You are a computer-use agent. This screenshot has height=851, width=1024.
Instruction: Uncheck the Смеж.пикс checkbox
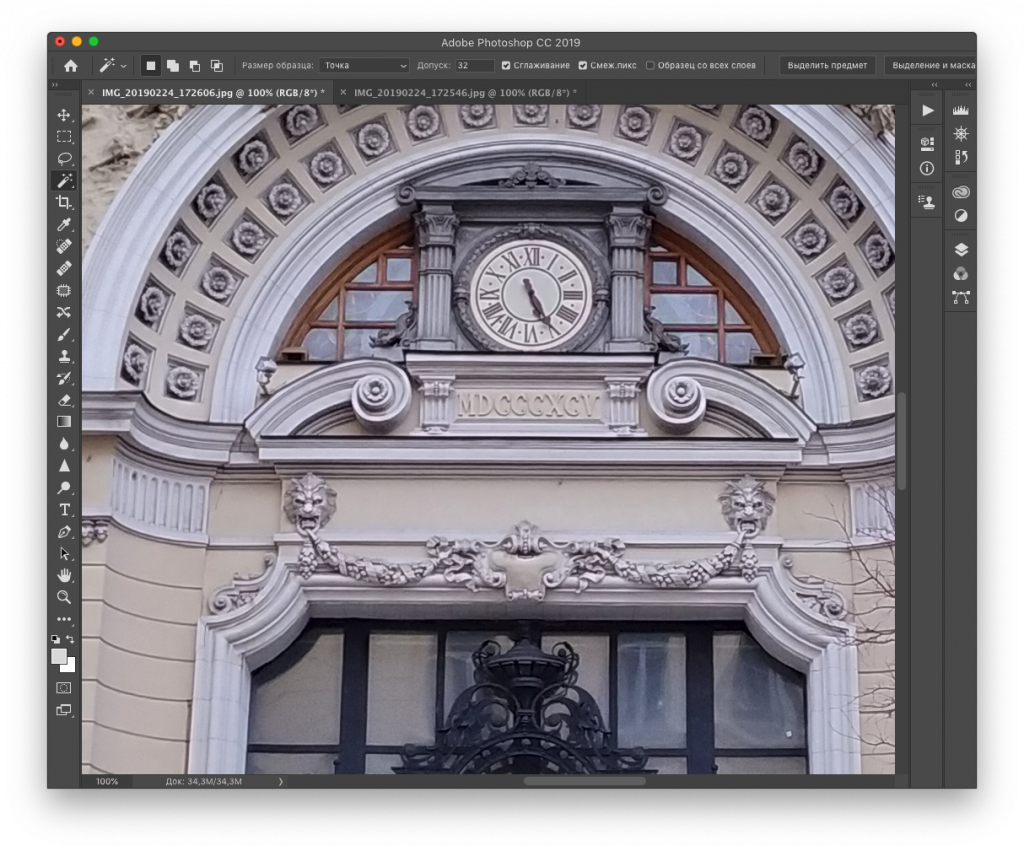[x=583, y=66]
